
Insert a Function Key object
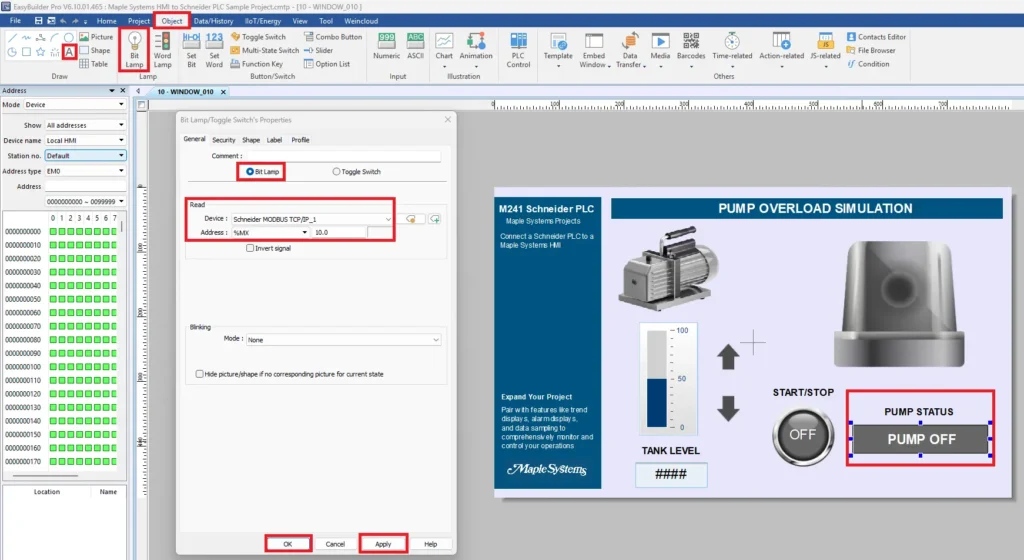click(257, 64)
